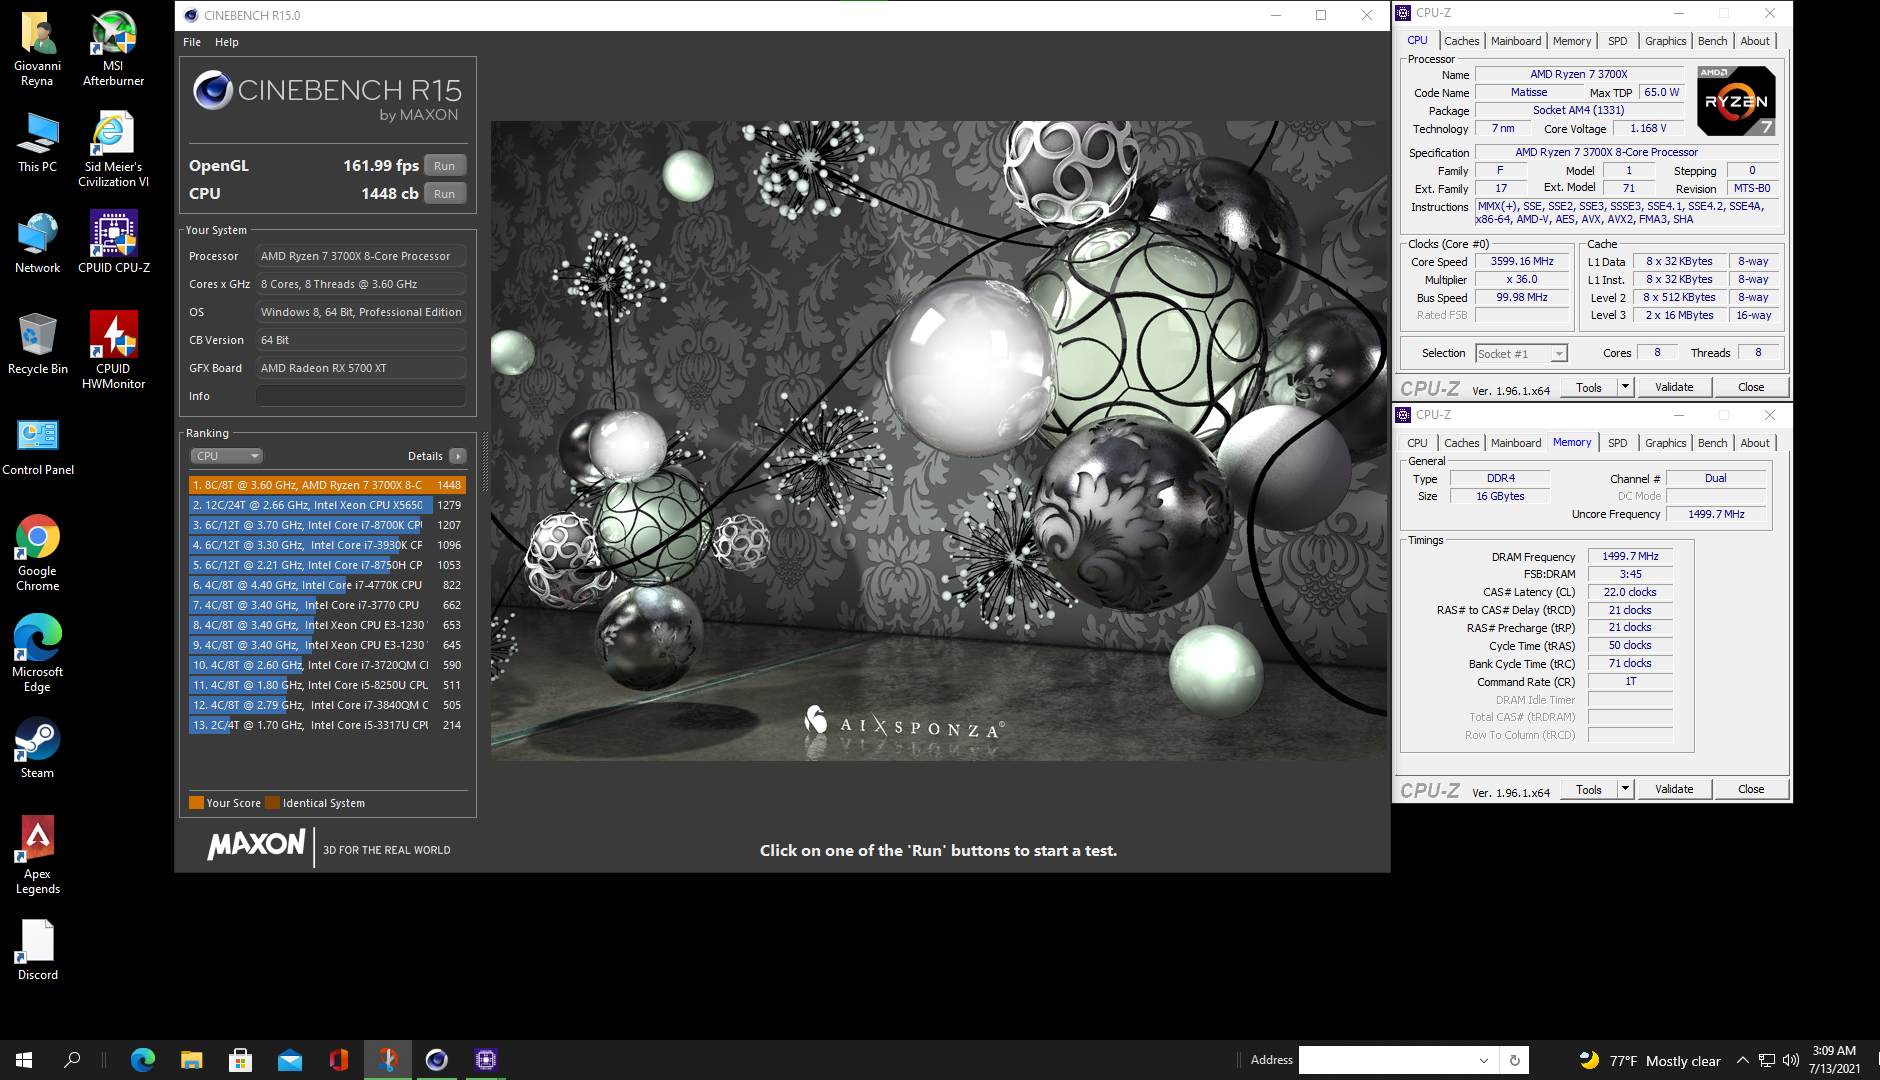The height and width of the screenshot is (1080, 1880).
Task: Open Recycle Bin on desktop
Action: [x=37, y=344]
